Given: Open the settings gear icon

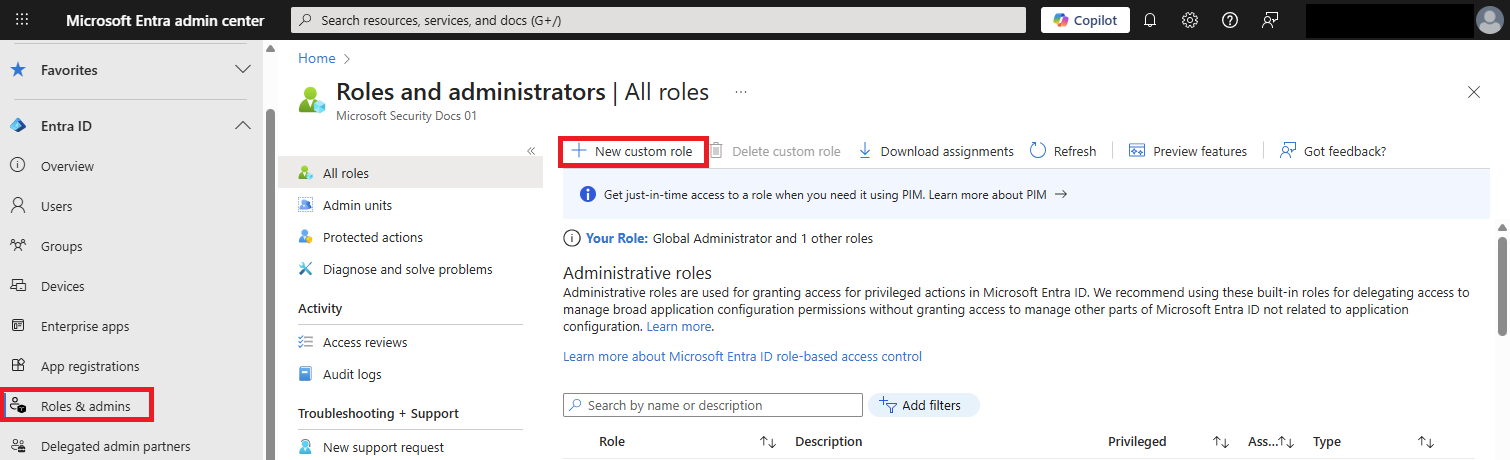Looking at the screenshot, I should tap(1190, 20).
